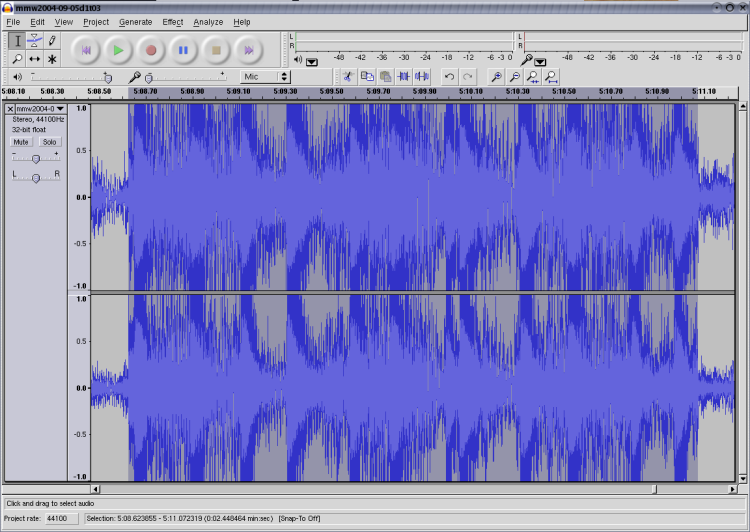Click timeline ruler at 5:09.50
750x532 pixels.
coord(331,91)
